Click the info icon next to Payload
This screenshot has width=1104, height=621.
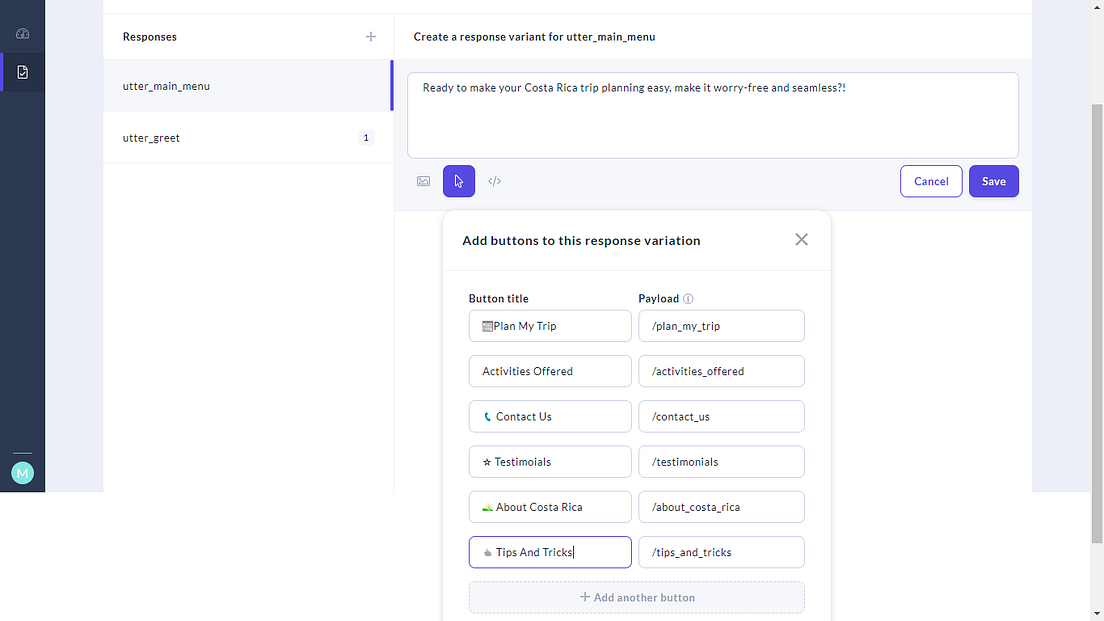(x=690, y=298)
